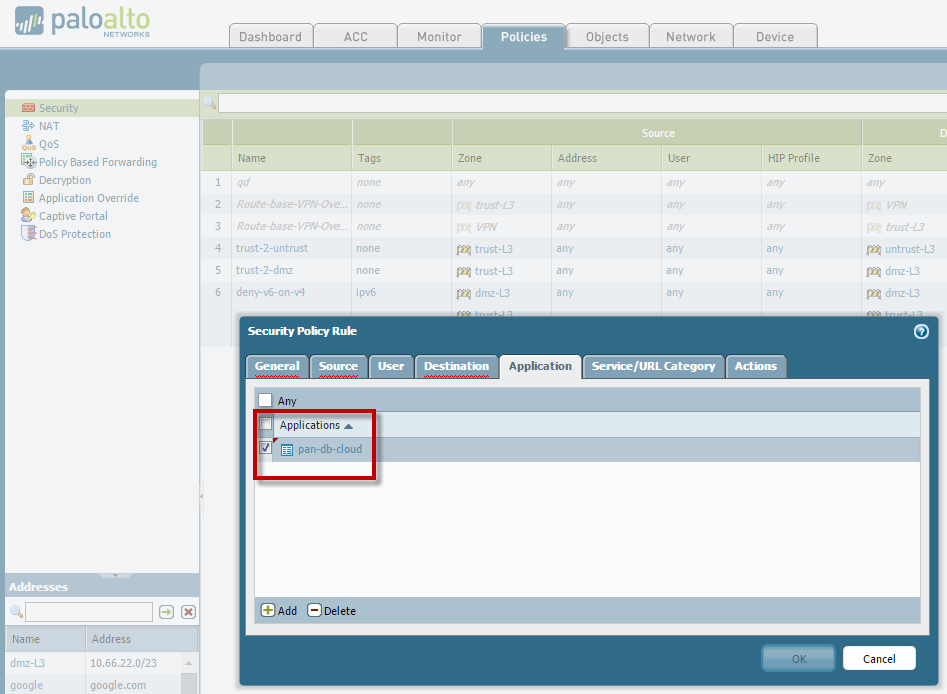Screen dimensions: 947x694
Task: Toggle the Applications column sort arrow
Action: click(348, 424)
